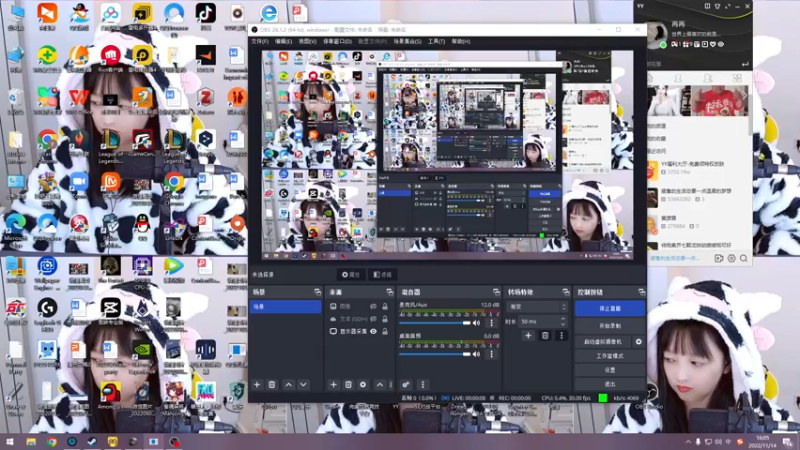Viewport: 800px width, 450px height.
Task: Click the 启动虚拟摄像机 button
Action: [603, 342]
